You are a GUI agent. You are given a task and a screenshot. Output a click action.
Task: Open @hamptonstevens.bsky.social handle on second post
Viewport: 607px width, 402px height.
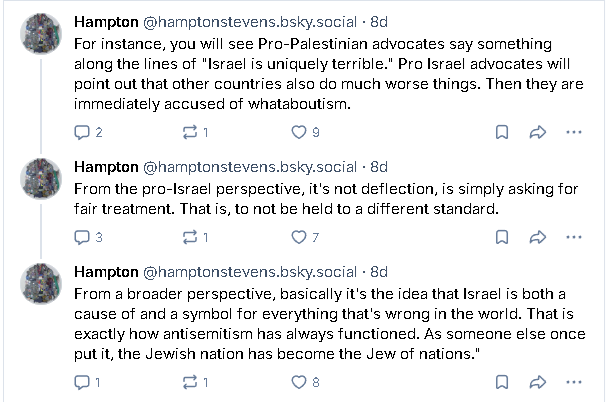pos(250,167)
